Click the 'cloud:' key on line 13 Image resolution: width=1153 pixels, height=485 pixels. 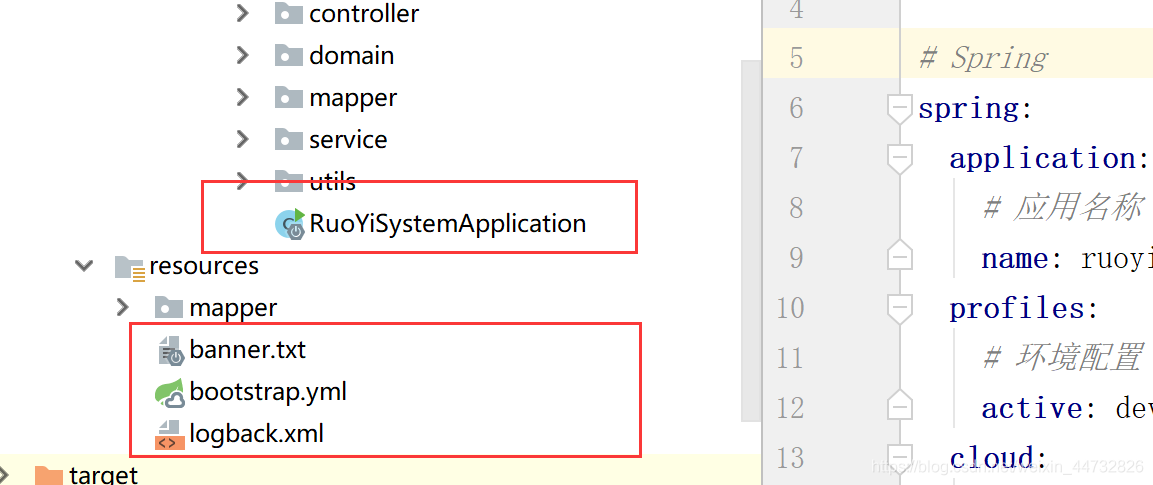[997, 458]
